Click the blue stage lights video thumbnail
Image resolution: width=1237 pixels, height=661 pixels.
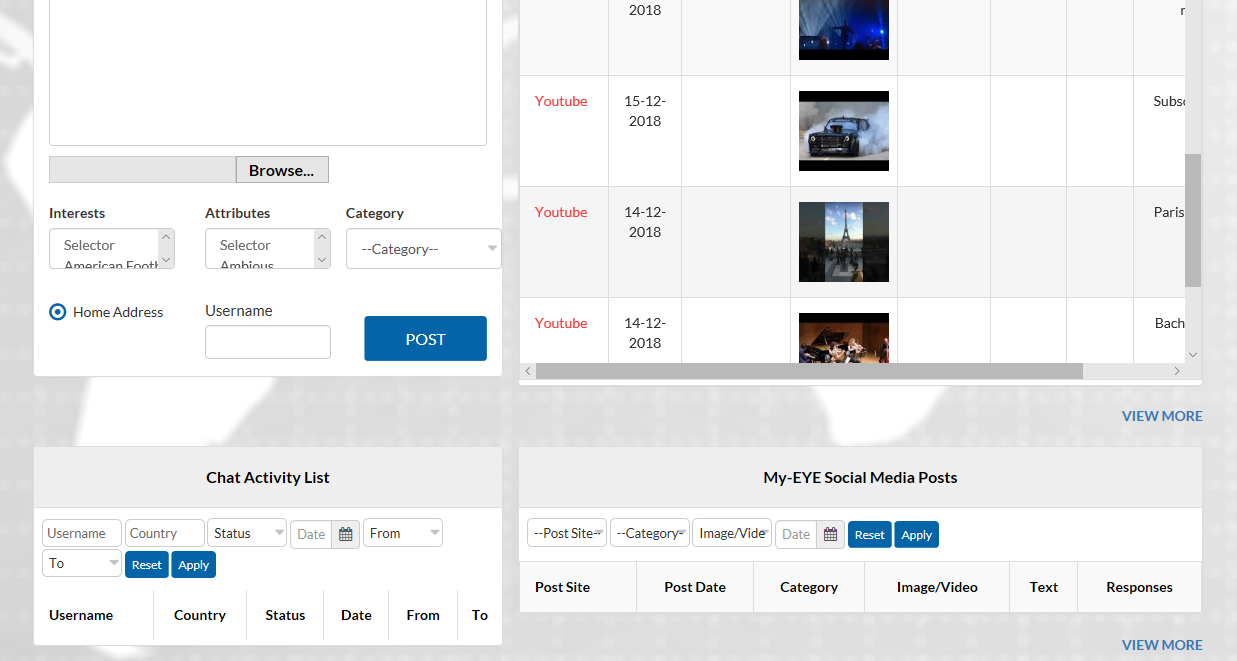(x=844, y=30)
